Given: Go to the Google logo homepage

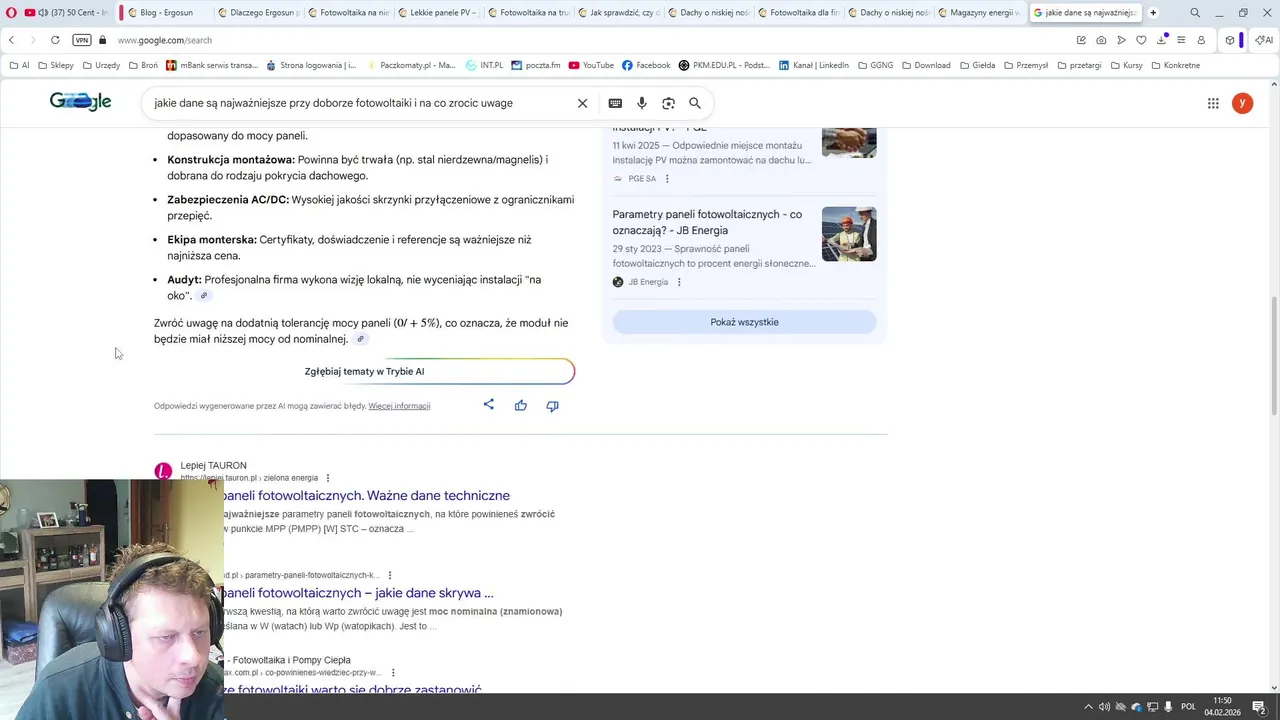Looking at the screenshot, I should (x=80, y=102).
